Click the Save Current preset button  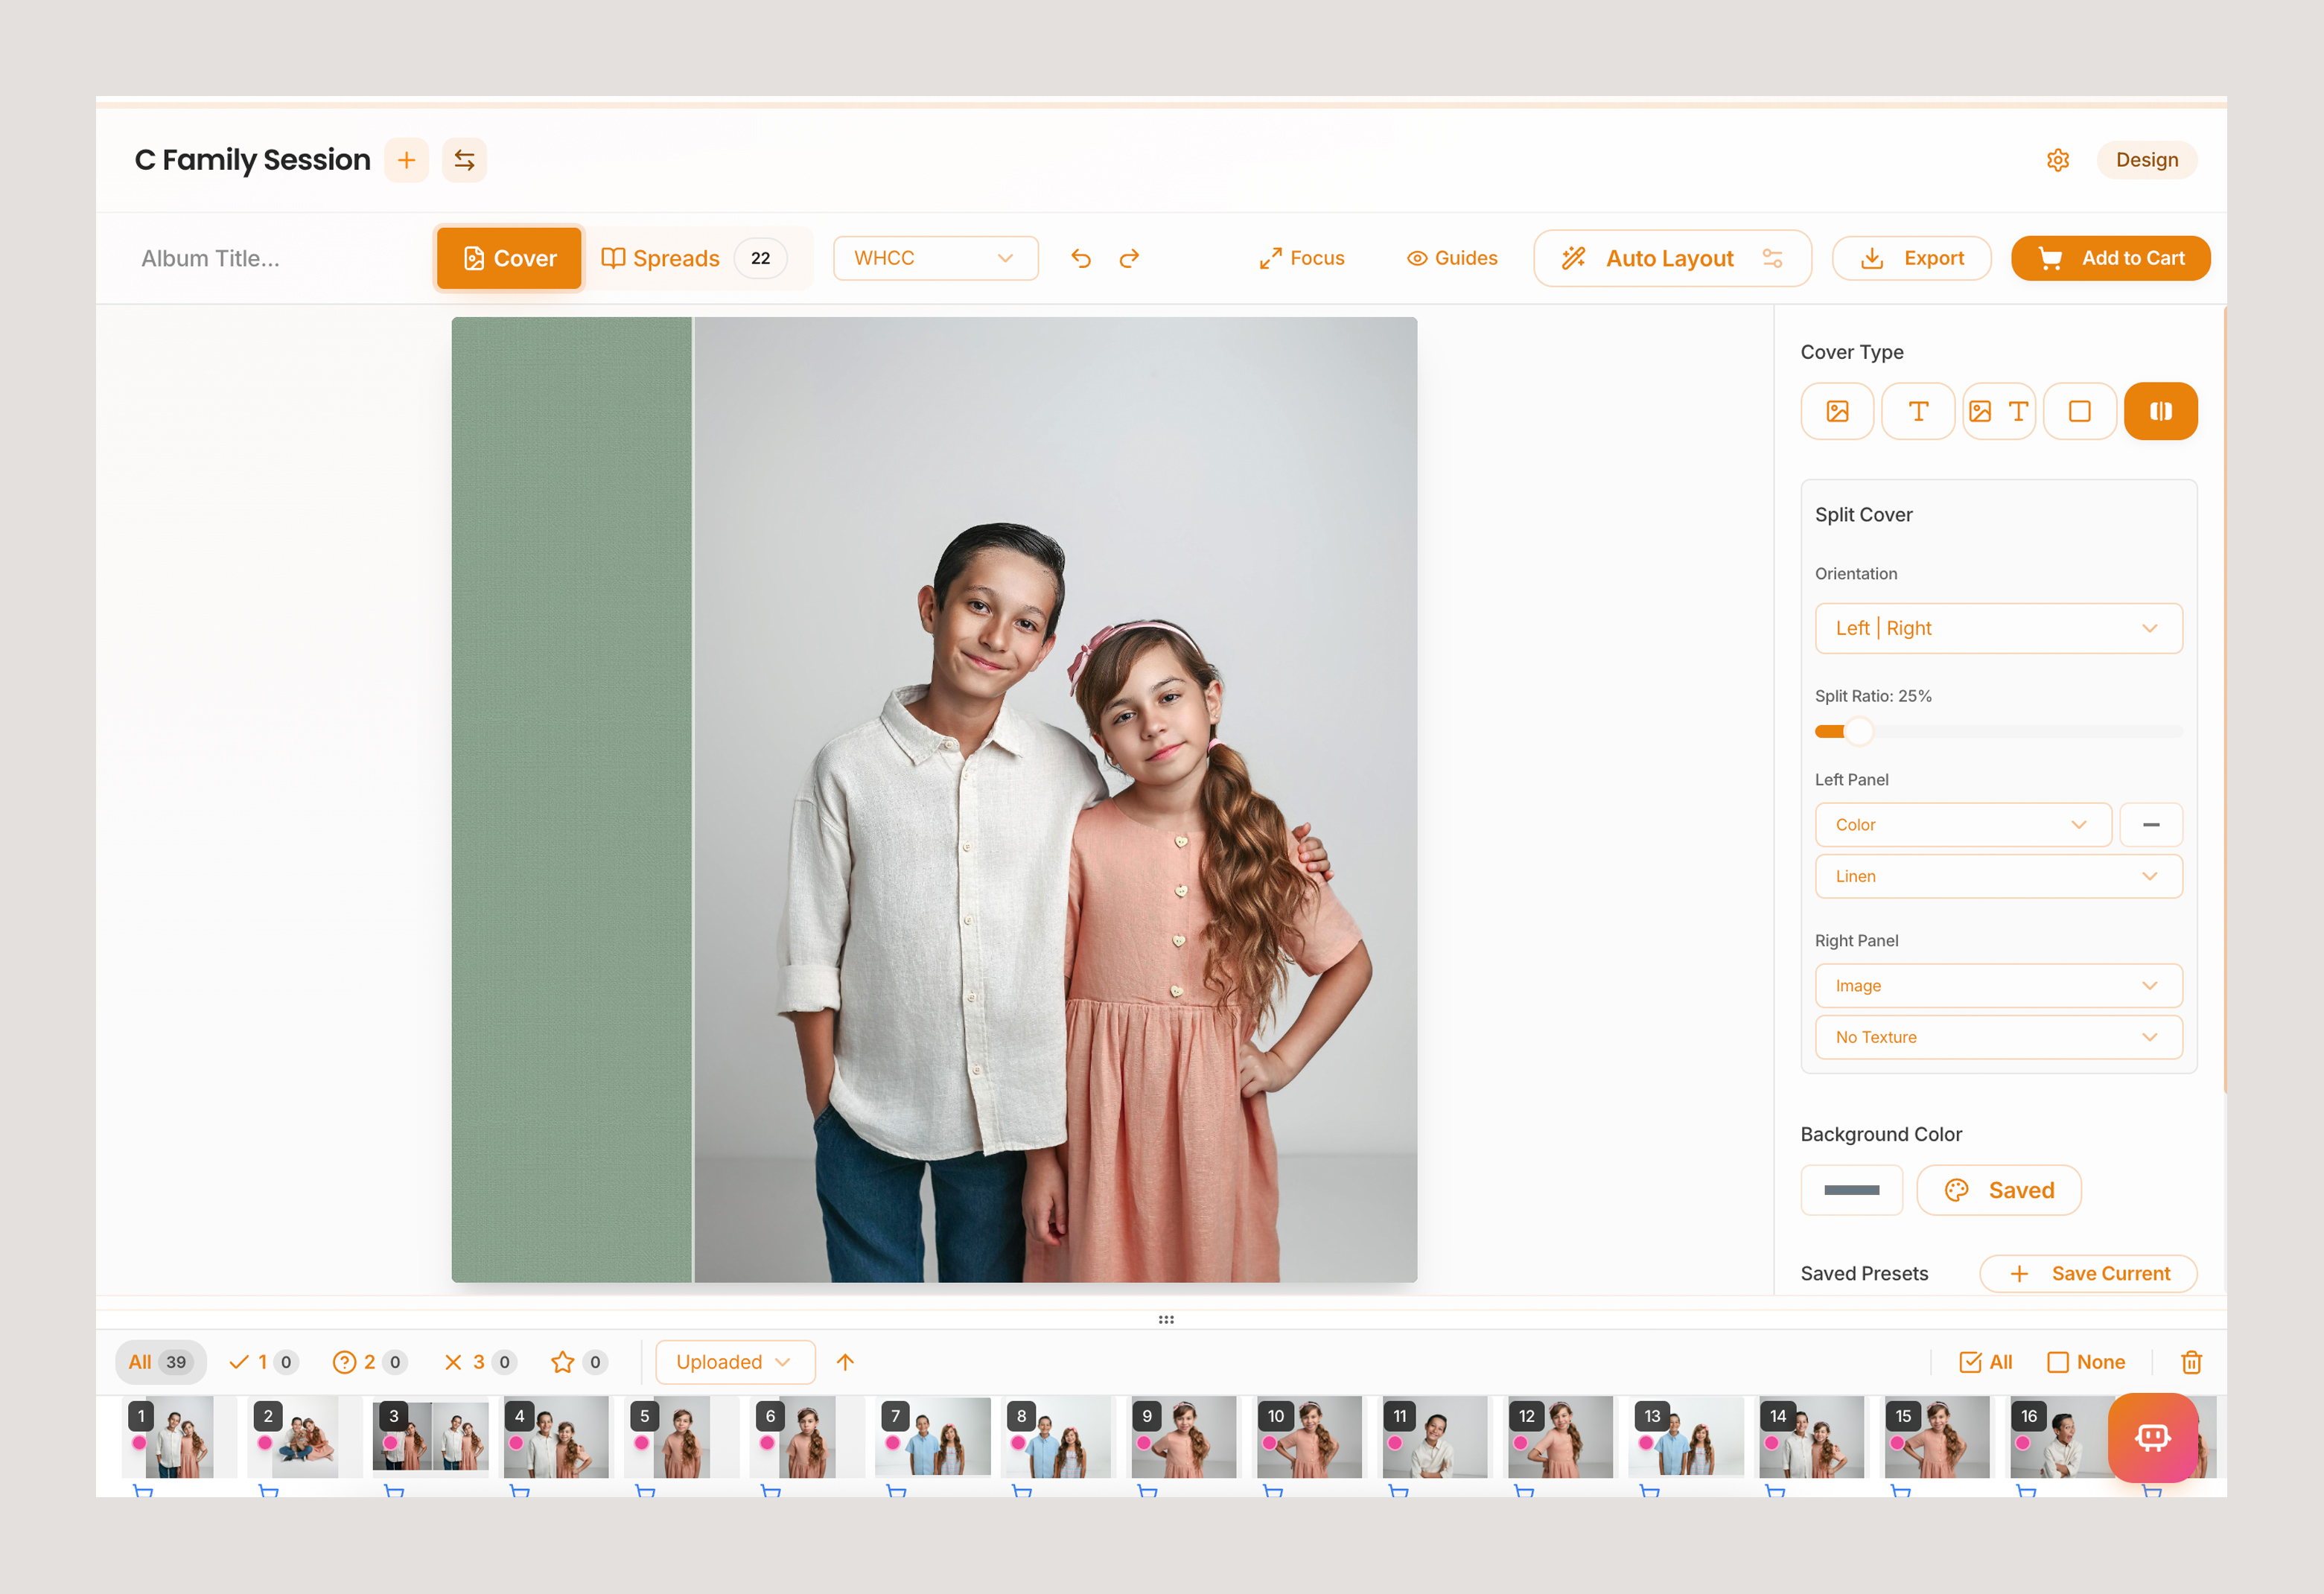[x=2088, y=1273]
